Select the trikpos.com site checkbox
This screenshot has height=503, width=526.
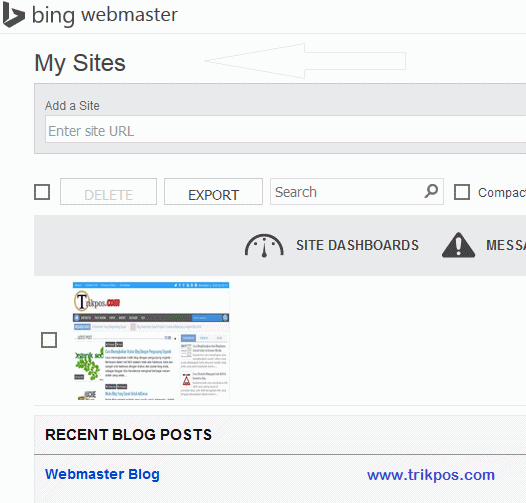click(49, 340)
